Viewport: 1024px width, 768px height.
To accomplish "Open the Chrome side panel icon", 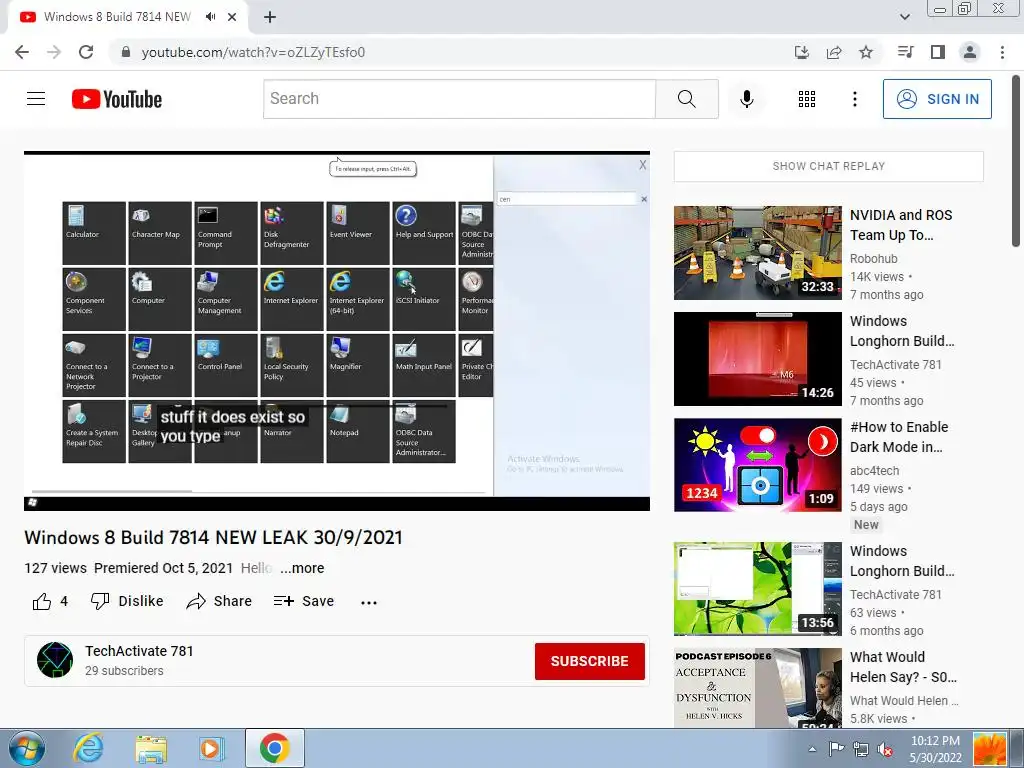I will [x=938, y=52].
